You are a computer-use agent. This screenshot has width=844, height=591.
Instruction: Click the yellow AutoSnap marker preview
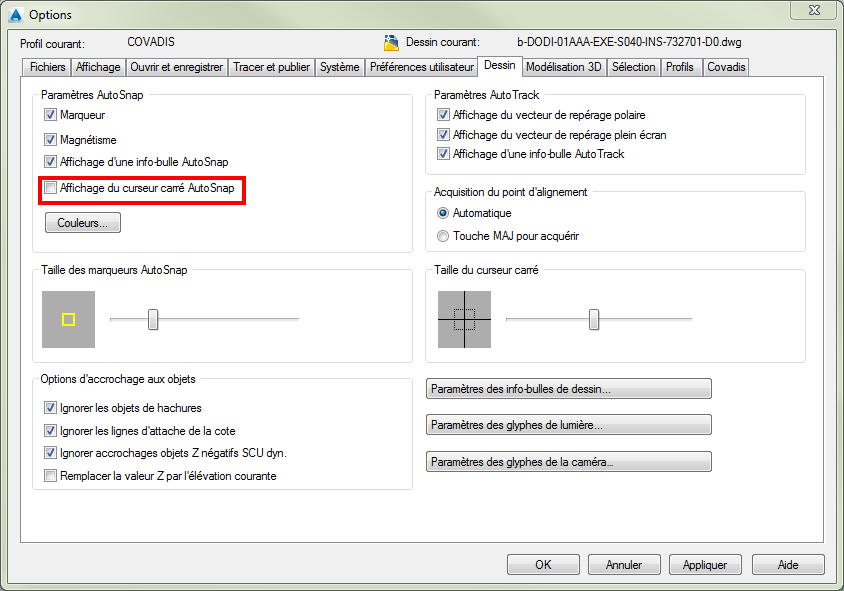pos(68,320)
